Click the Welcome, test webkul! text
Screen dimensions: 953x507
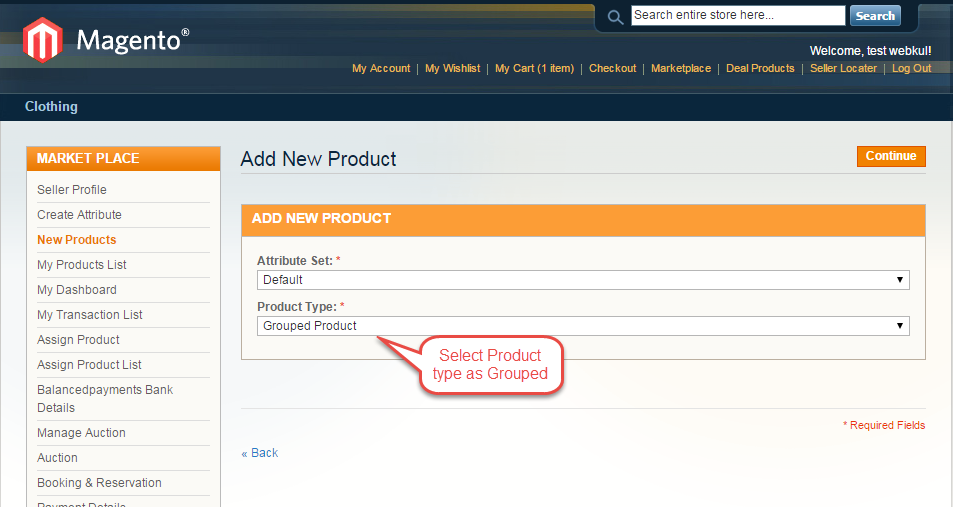(x=870, y=50)
